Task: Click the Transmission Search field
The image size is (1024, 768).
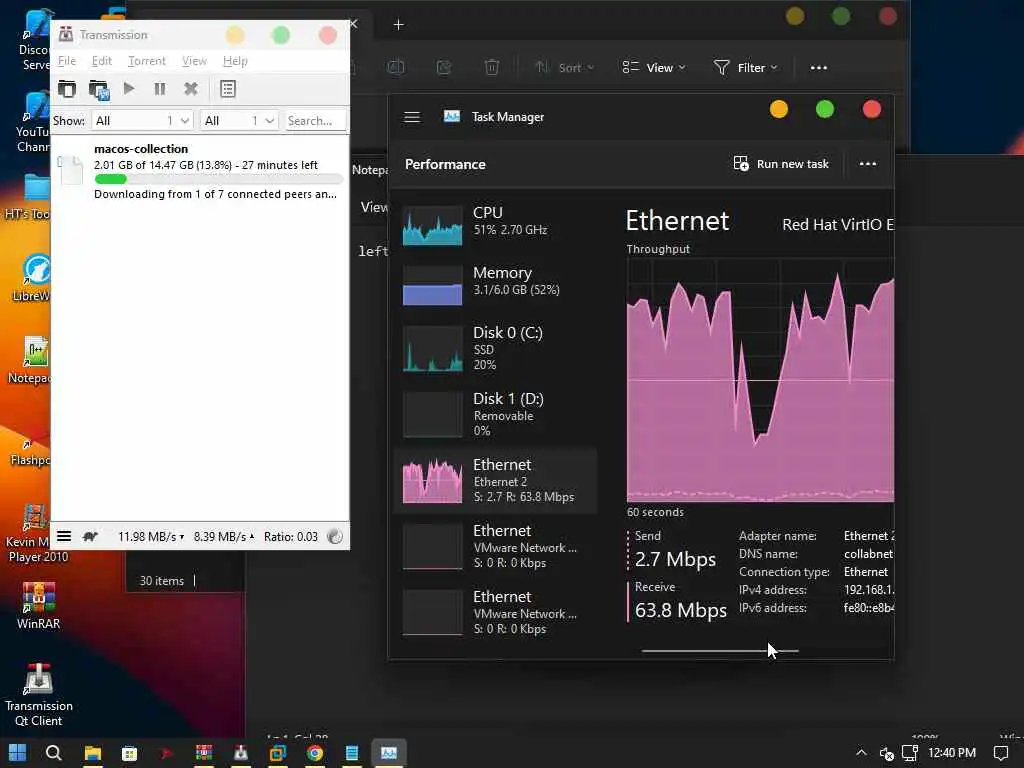Action: [315, 121]
